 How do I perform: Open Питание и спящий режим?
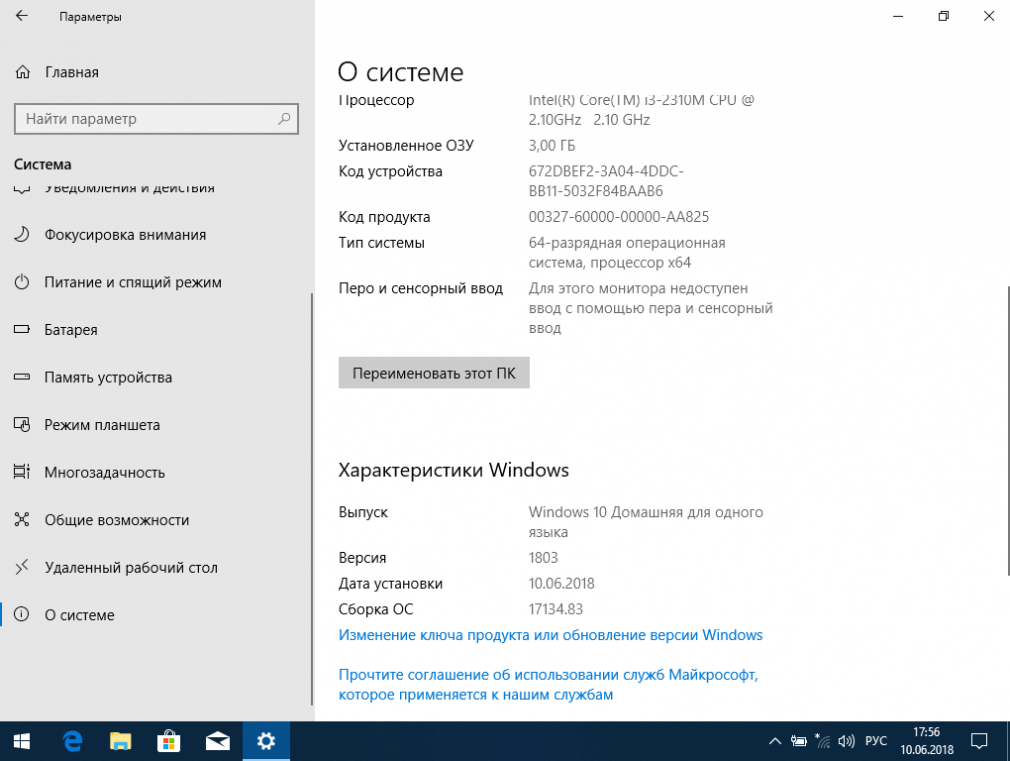[133, 282]
